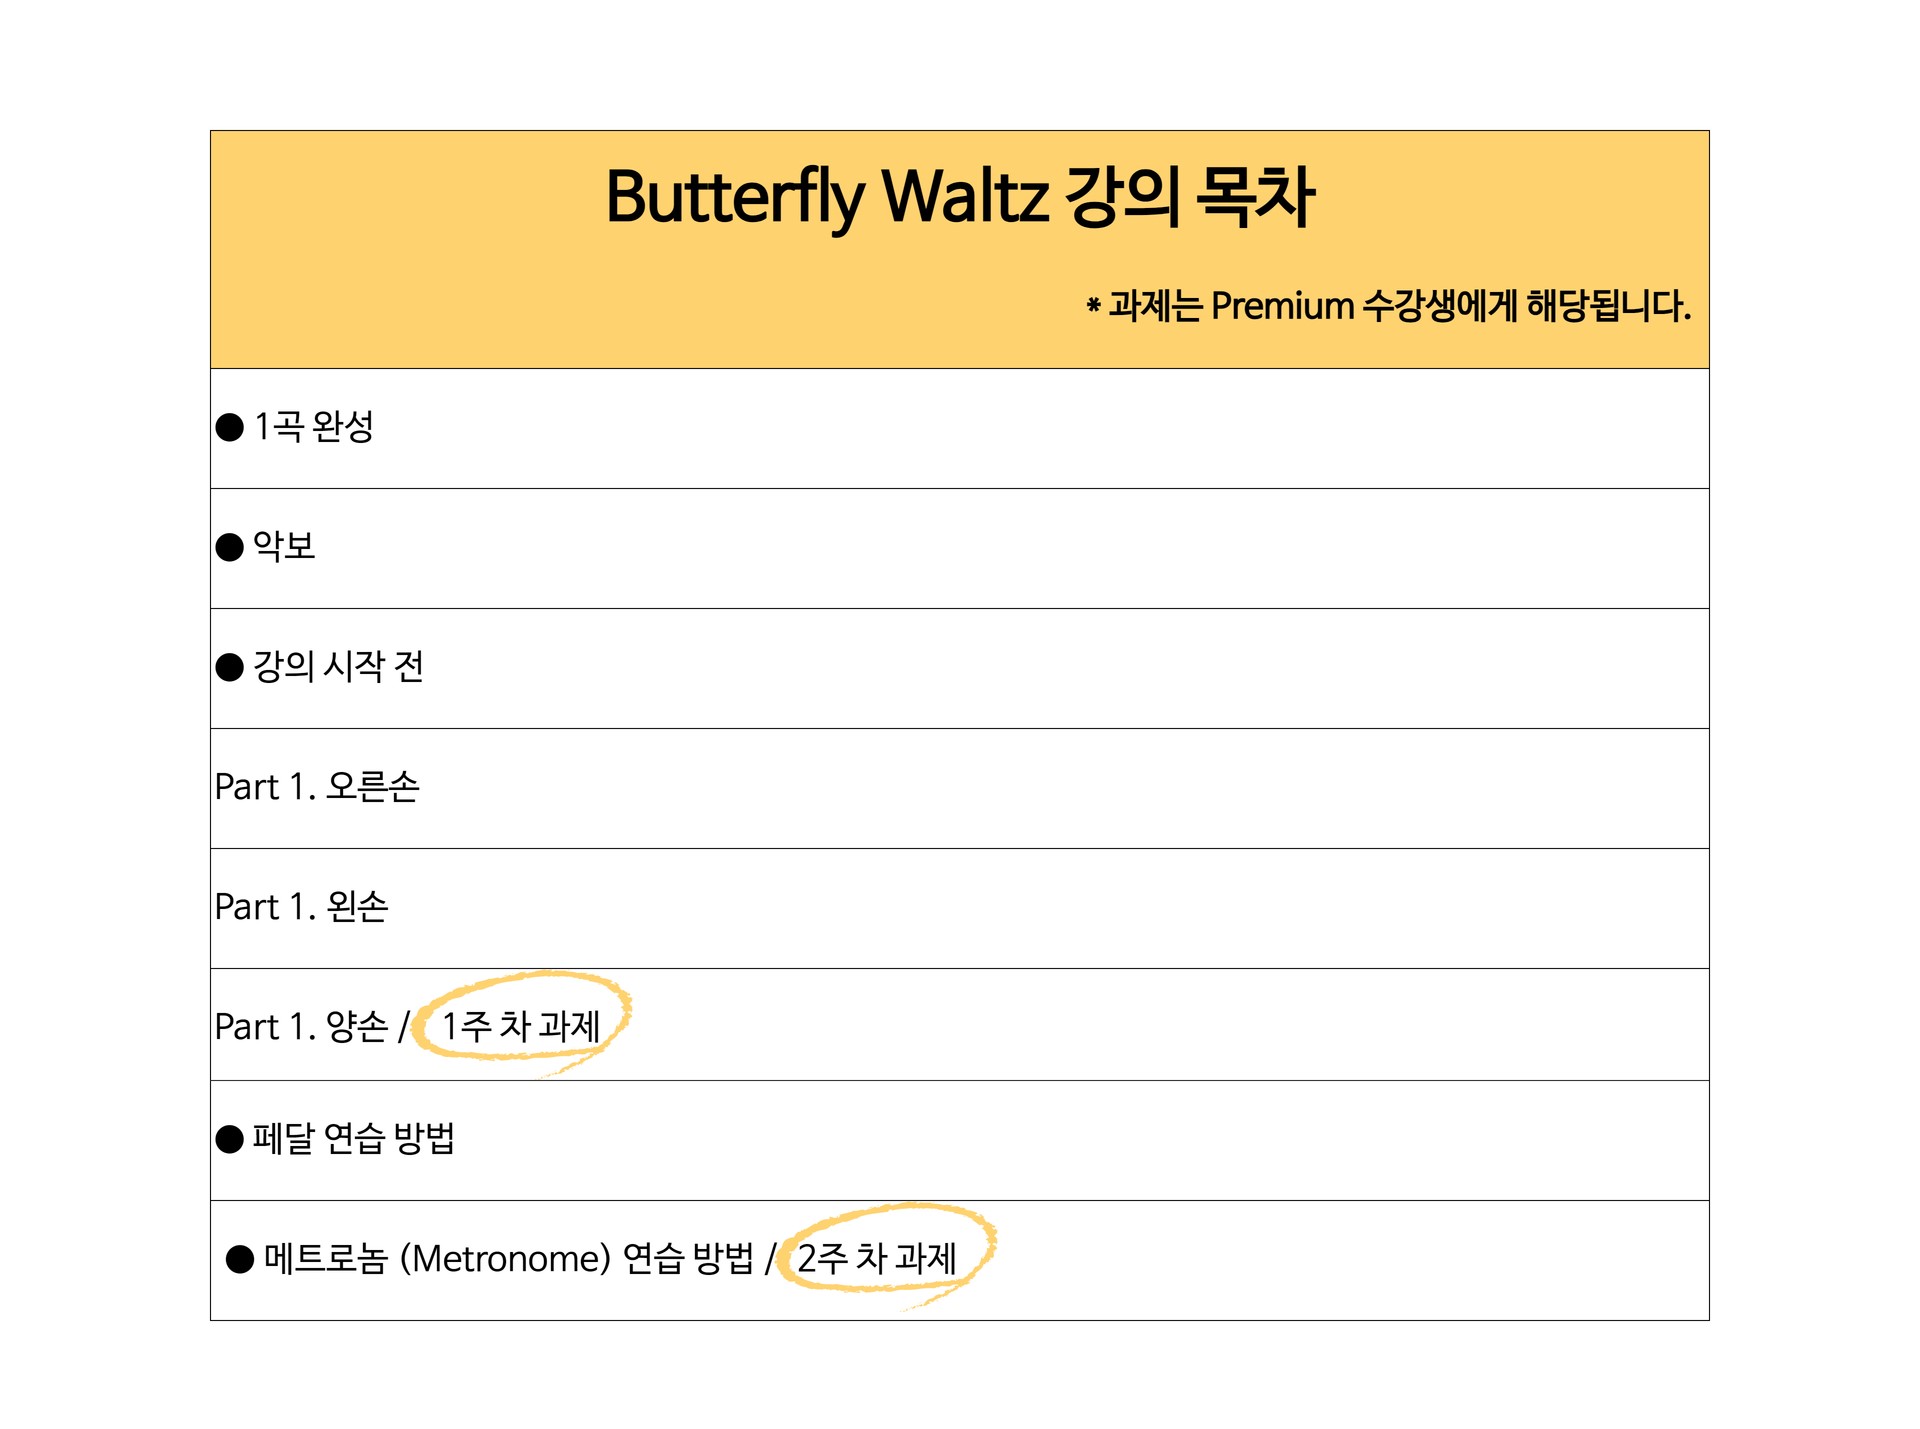Click the bullet before 메트로놈
The height and width of the screenshot is (1429, 1920).
pyautogui.click(x=240, y=1259)
